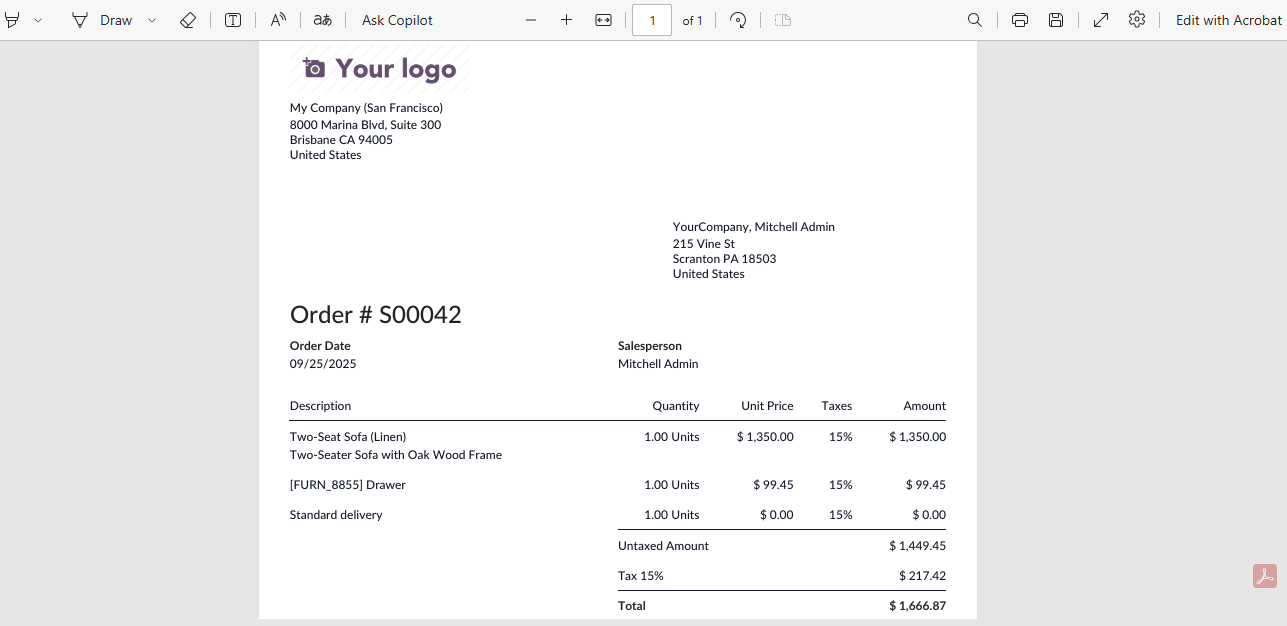Open Ask Copilot

click(x=397, y=20)
